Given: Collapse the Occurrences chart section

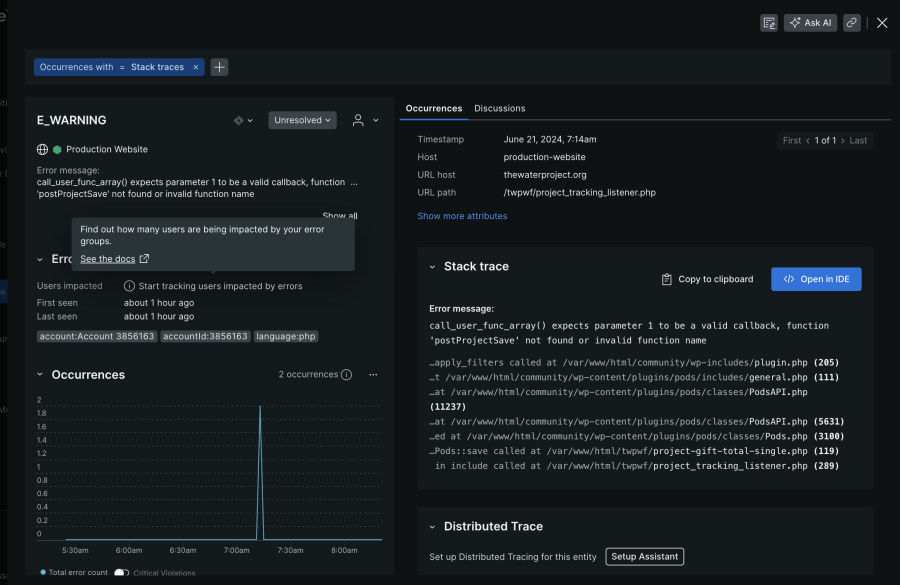Looking at the screenshot, I should tap(40, 375).
